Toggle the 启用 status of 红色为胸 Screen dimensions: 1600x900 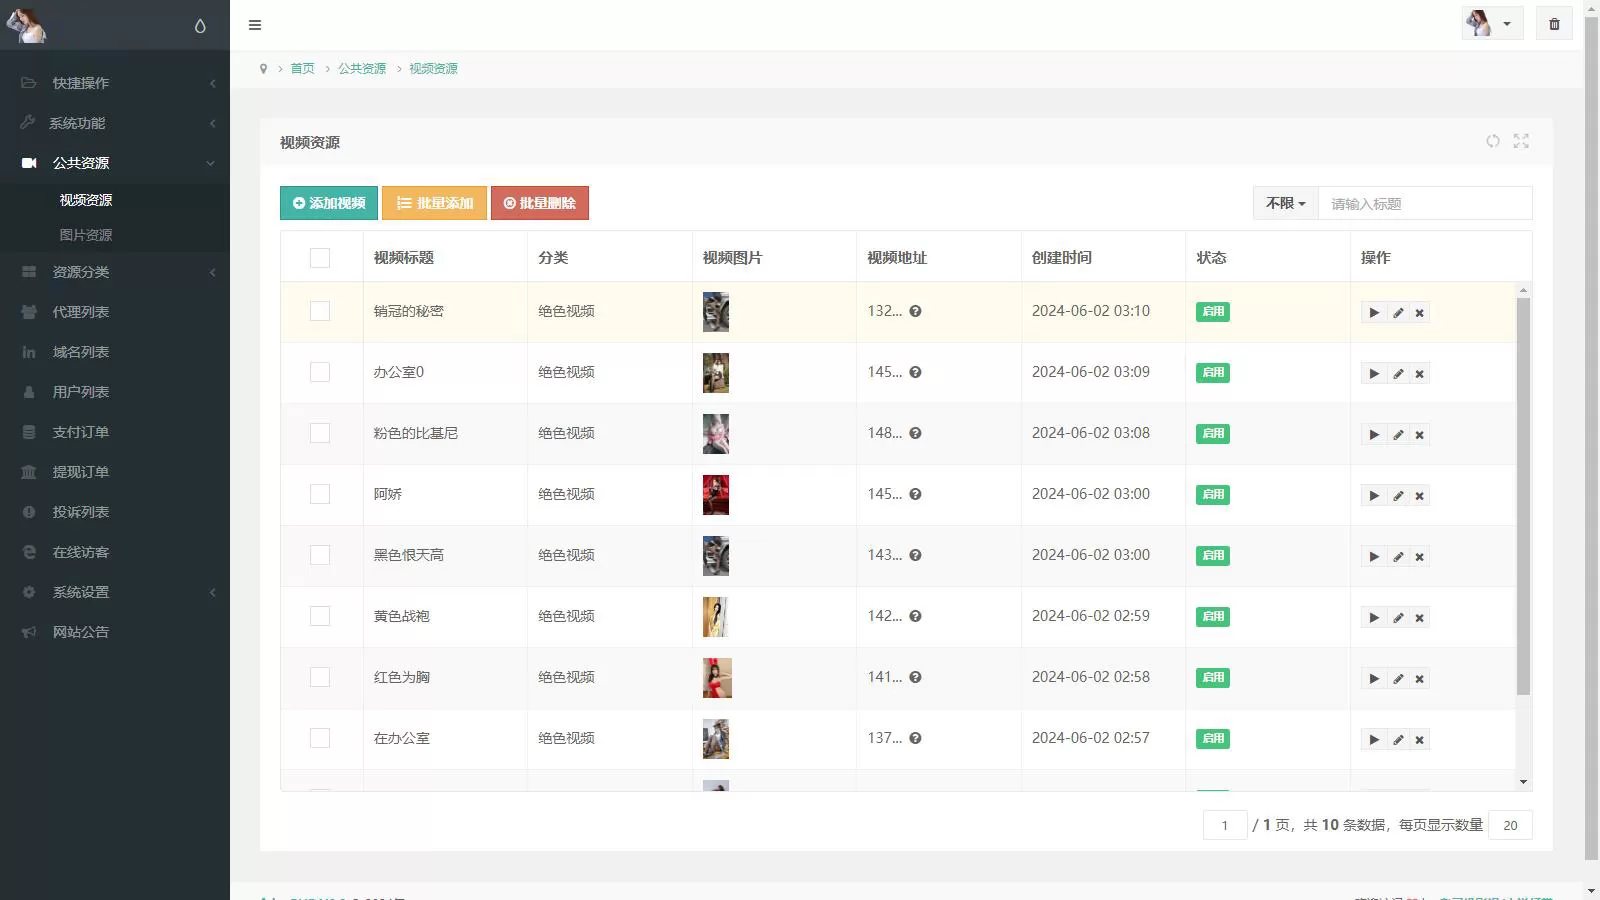coord(1212,677)
